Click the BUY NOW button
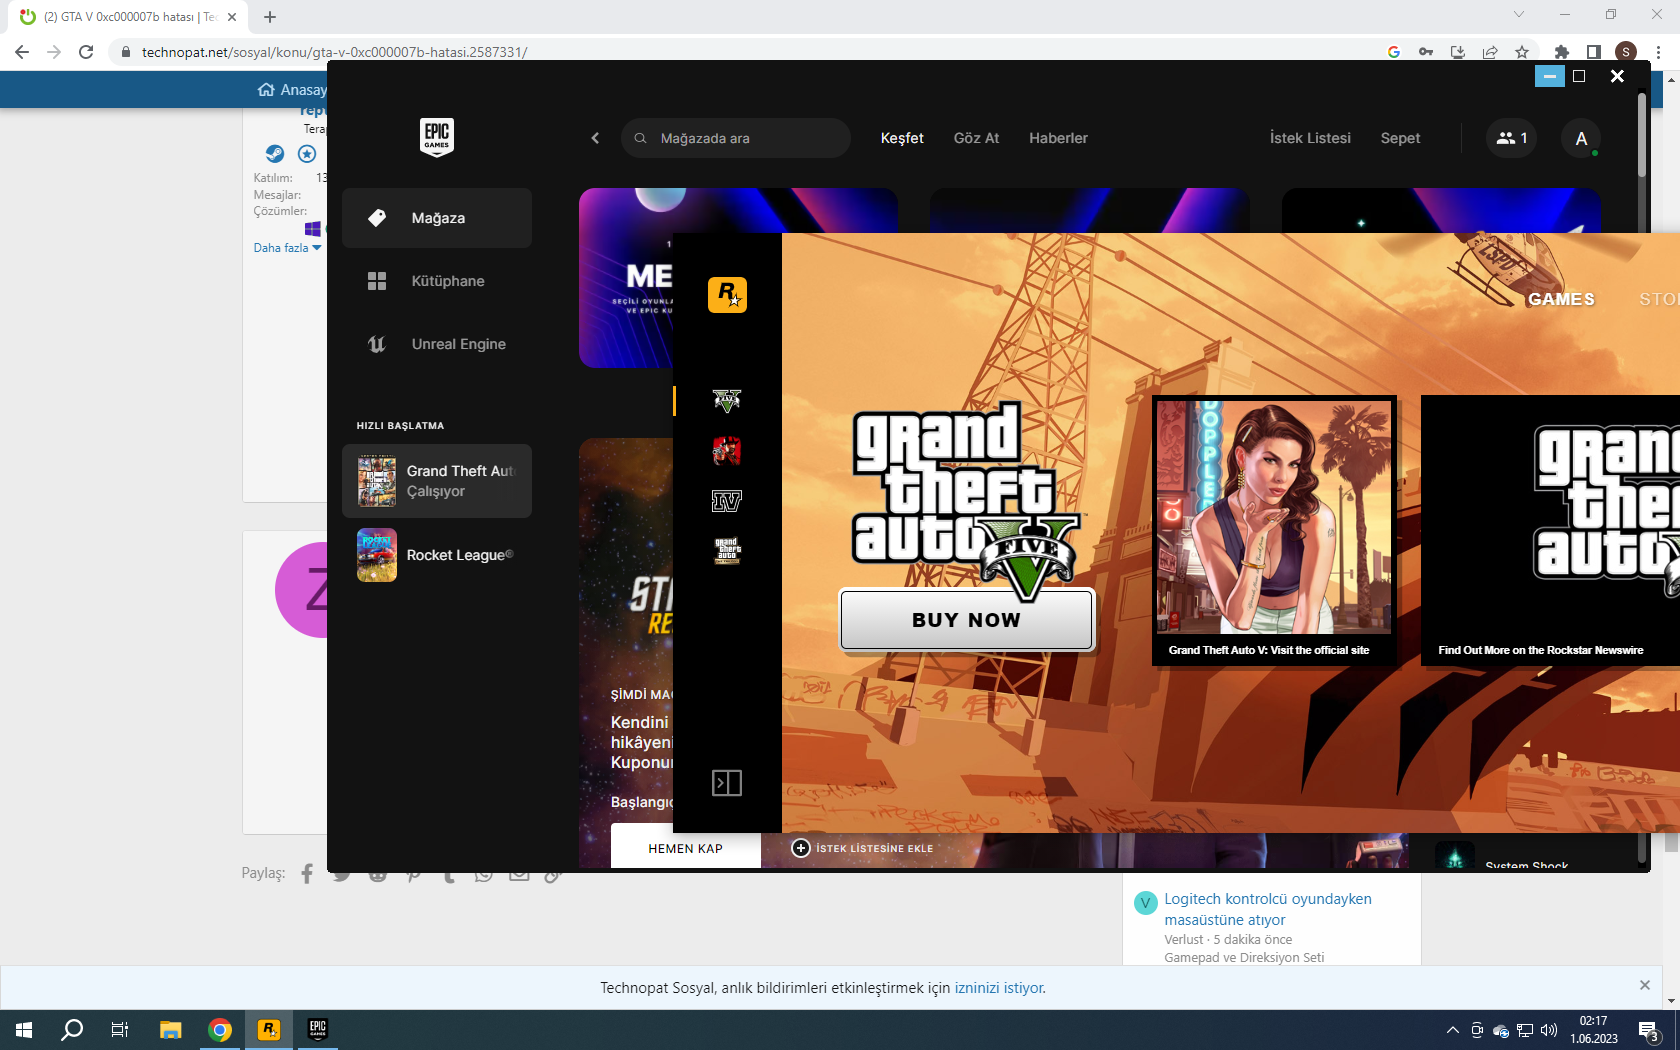 [966, 620]
